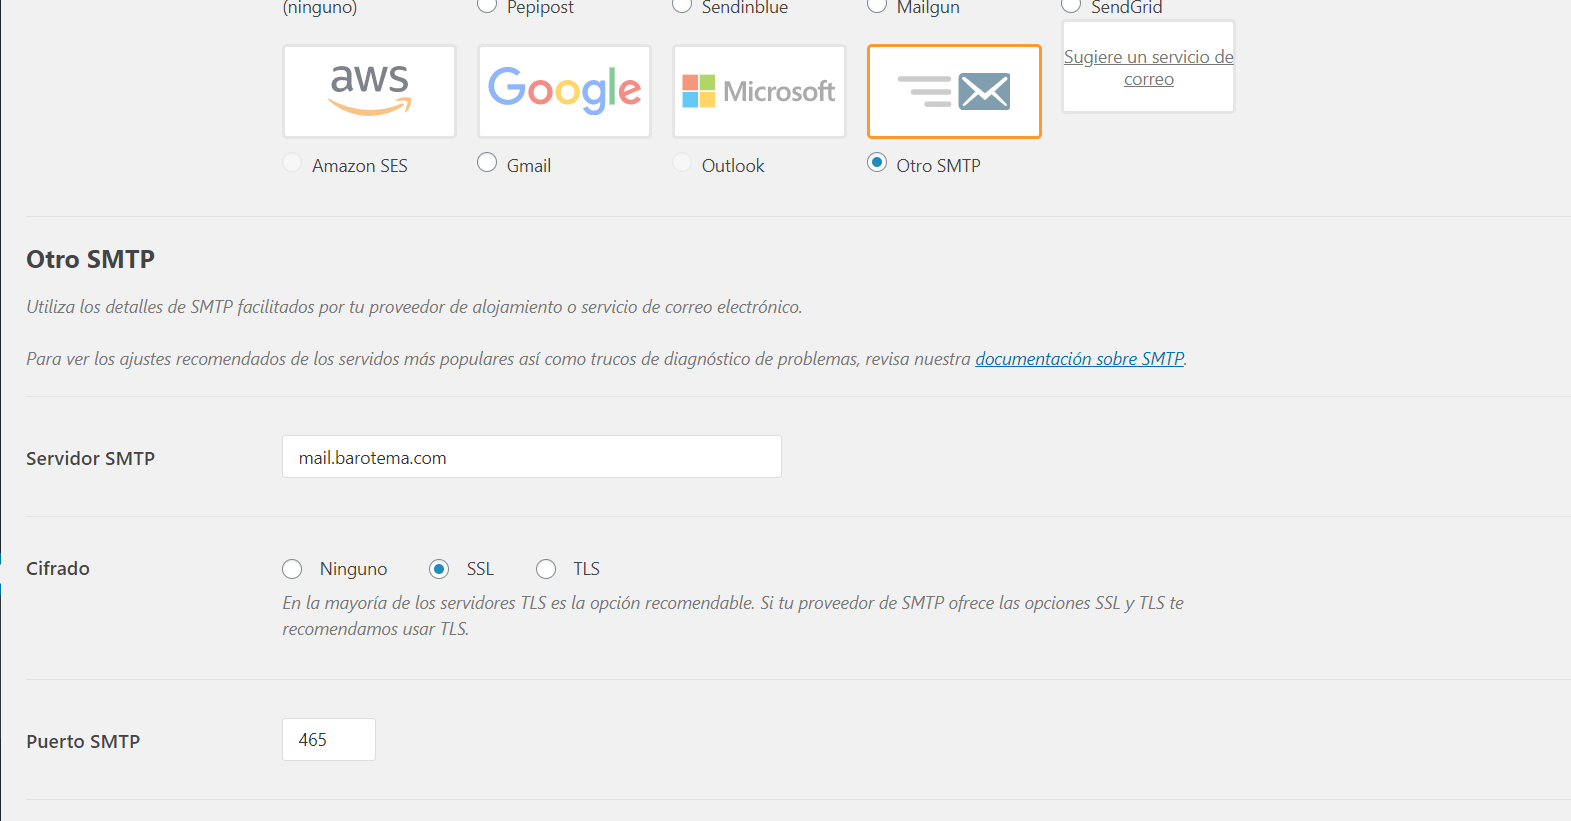The height and width of the screenshot is (821, 1571).
Task: Click the Puerto SMTP label
Action: click(83, 741)
